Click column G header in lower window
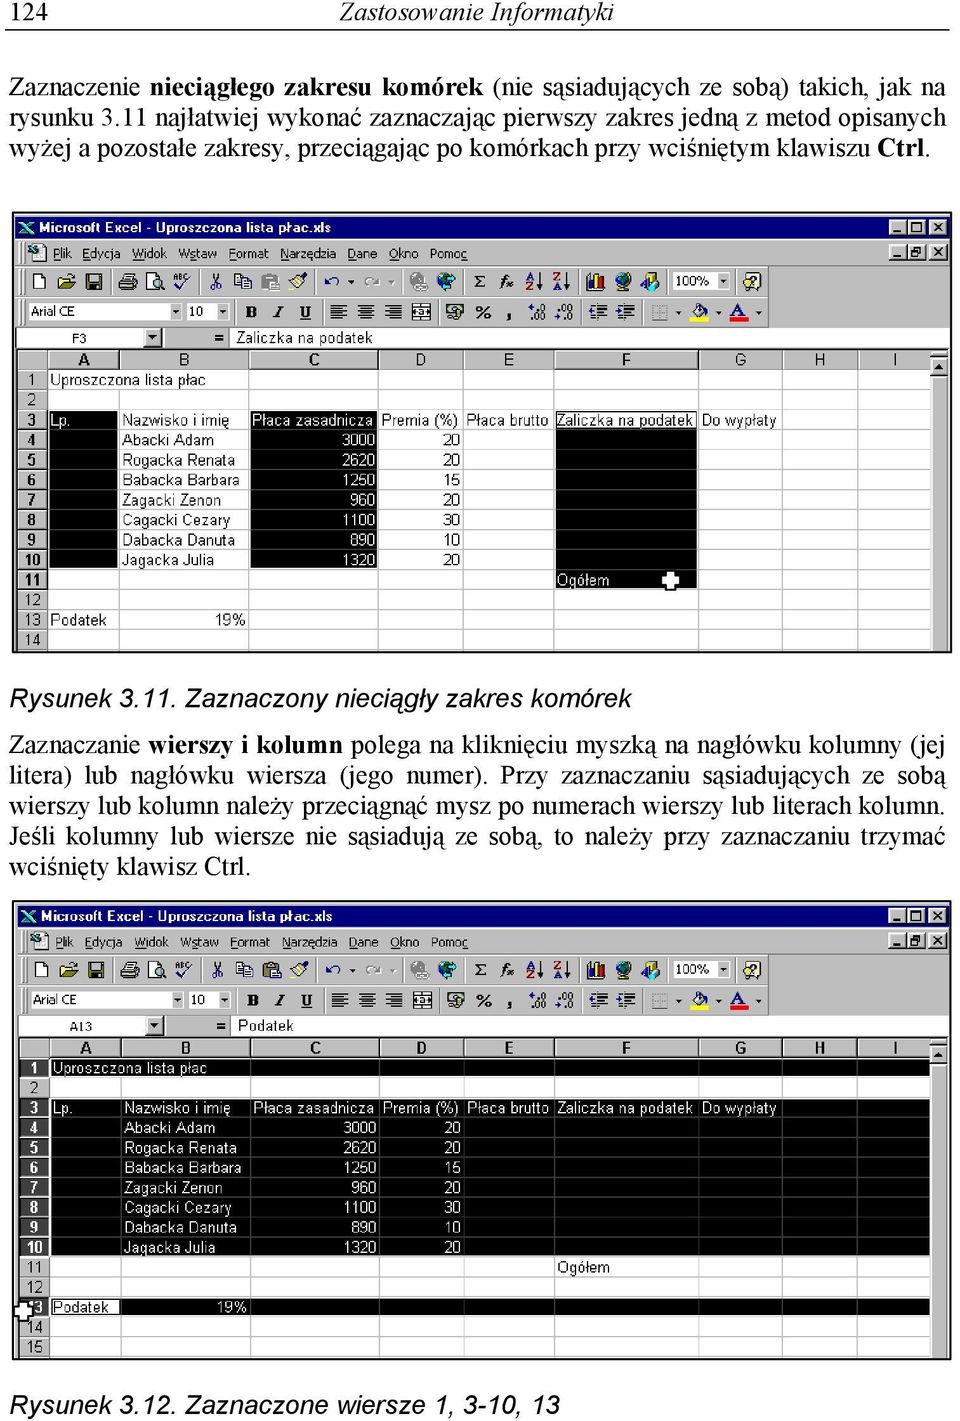 [740, 1048]
